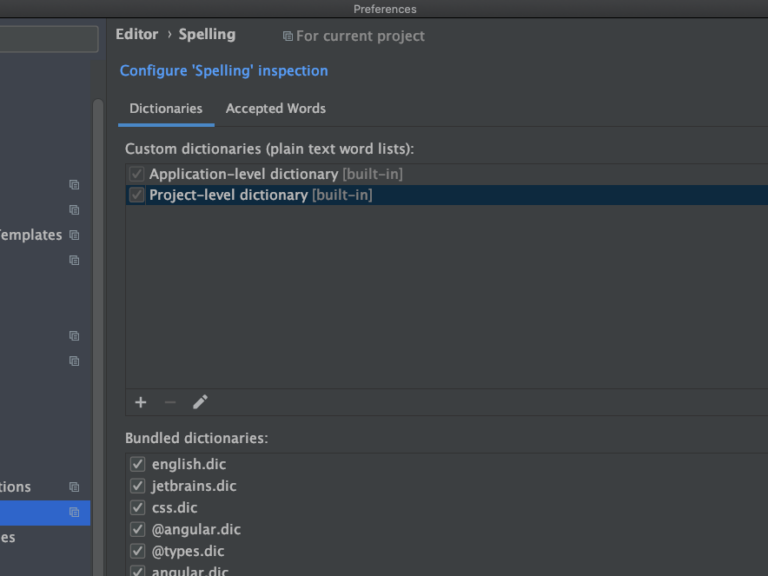
Task: Click project-scope icon beside sidebar item ending 'tions'
Action: [x=74, y=487]
